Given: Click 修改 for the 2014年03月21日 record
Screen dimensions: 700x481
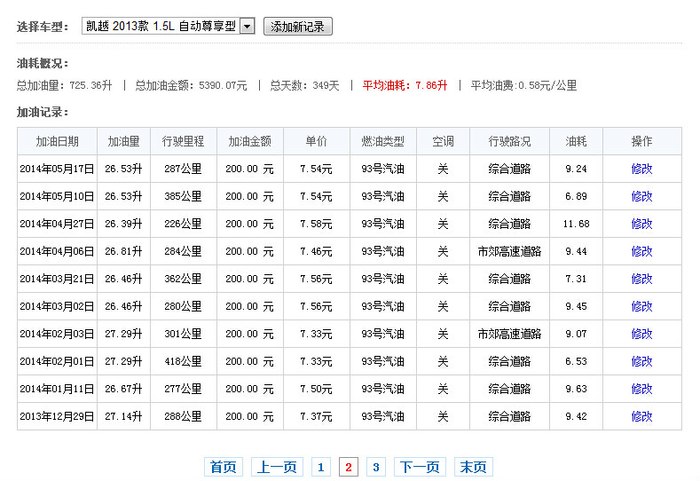Looking at the screenshot, I should point(641,279).
